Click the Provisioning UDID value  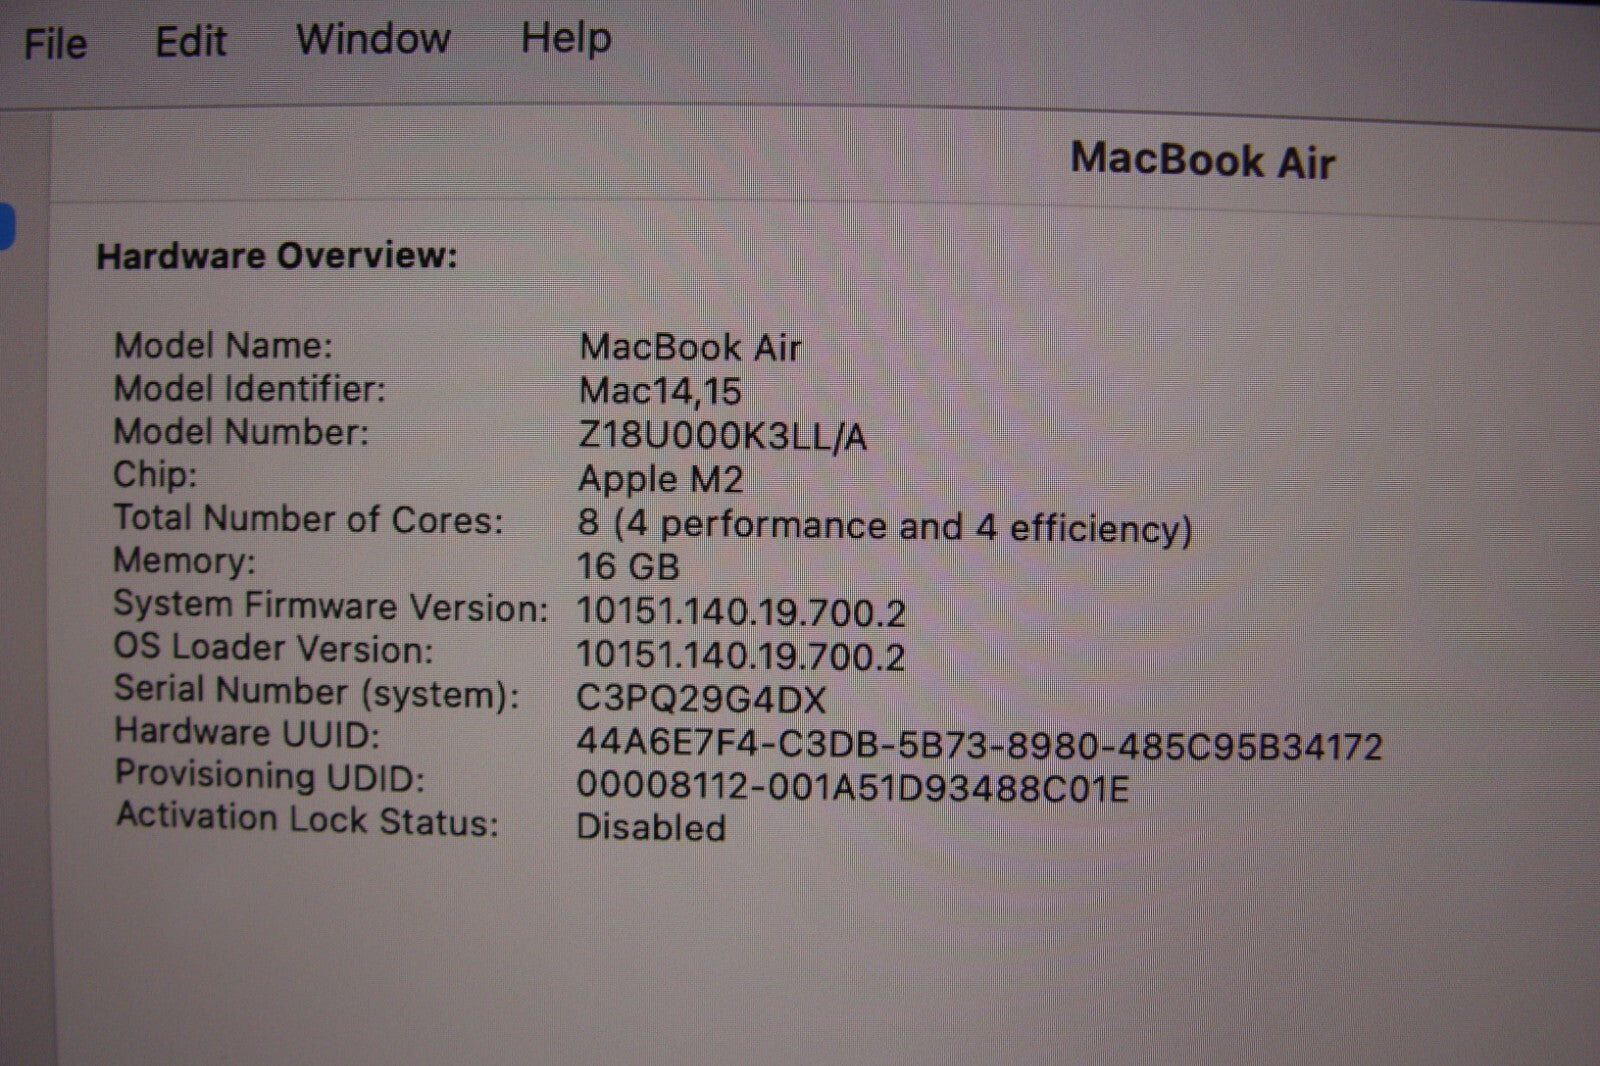tap(852, 788)
